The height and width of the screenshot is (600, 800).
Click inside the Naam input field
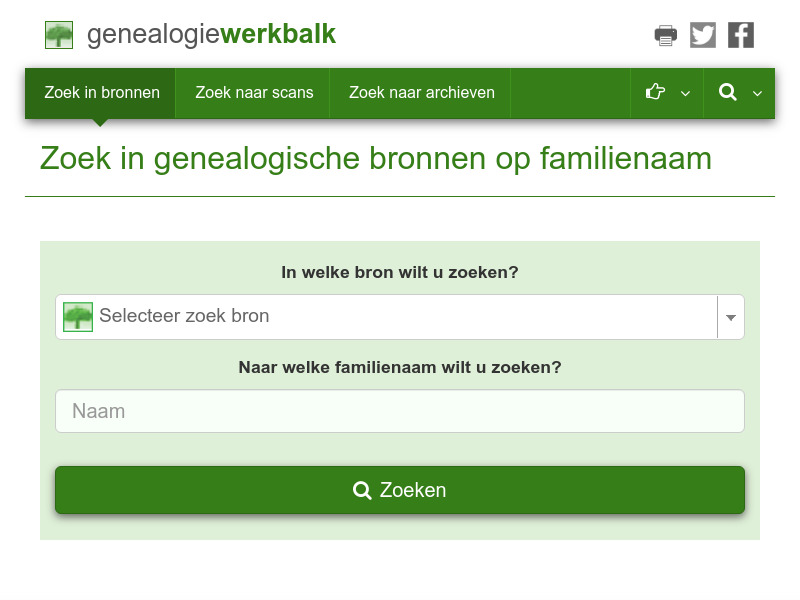[x=400, y=411]
